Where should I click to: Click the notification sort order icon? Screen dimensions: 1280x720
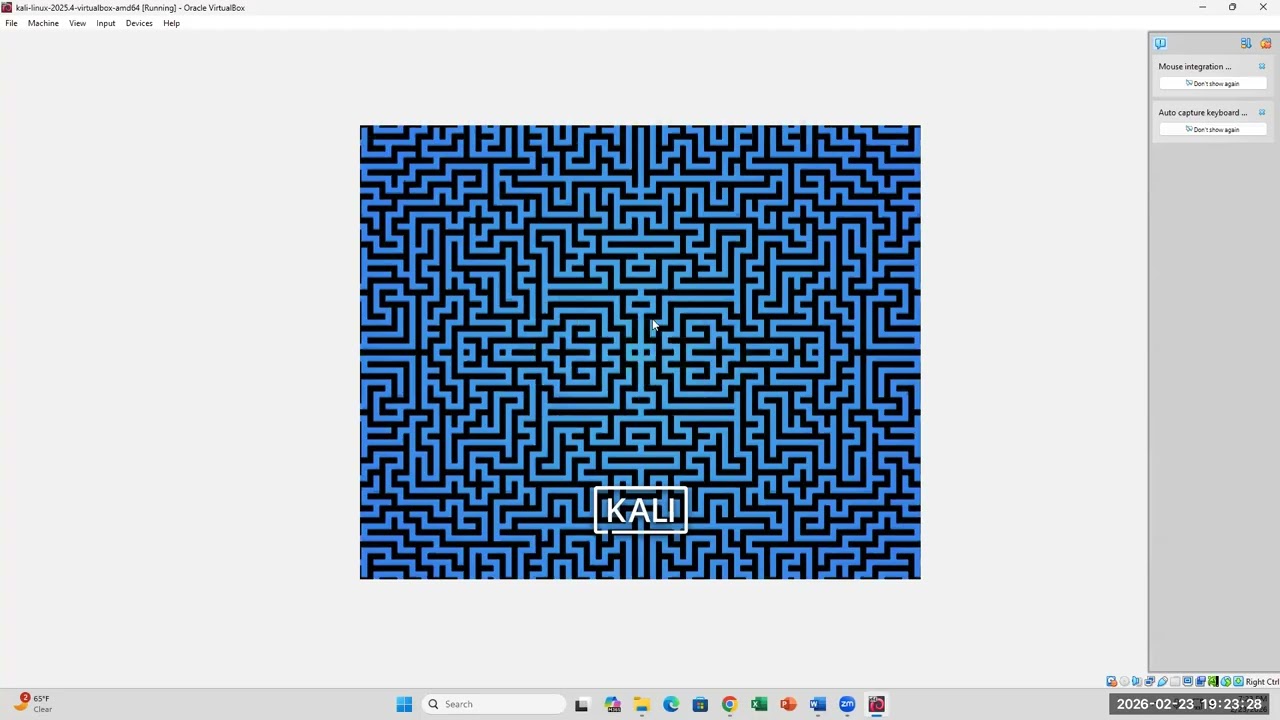(1246, 43)
